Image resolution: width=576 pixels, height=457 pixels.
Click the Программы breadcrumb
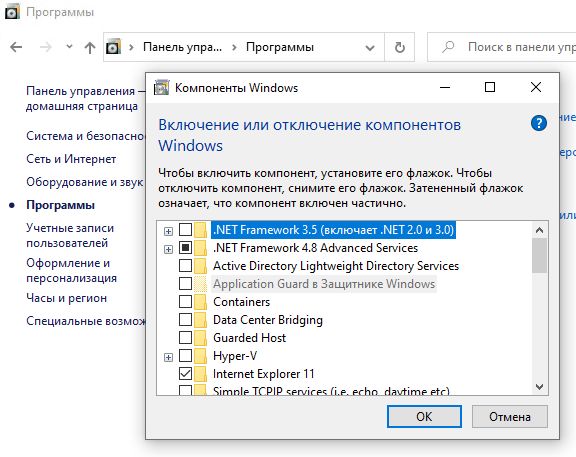(x=280, y=47)
